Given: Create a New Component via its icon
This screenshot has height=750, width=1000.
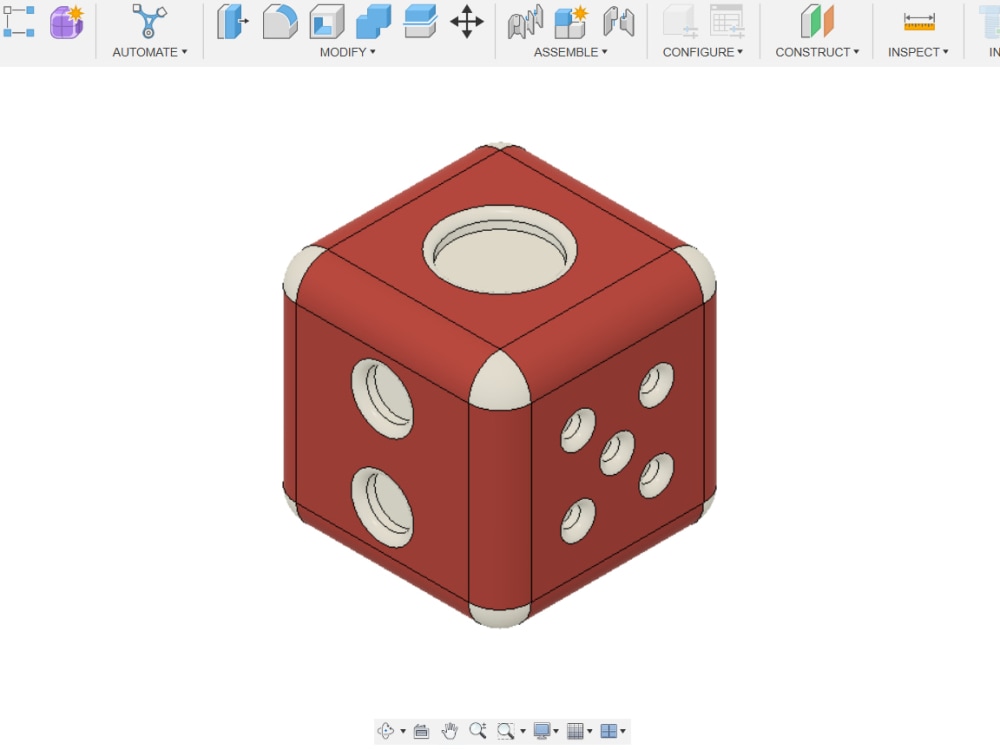Looking at the screenshot, I should pyautogui.click(x=571, y=22).
